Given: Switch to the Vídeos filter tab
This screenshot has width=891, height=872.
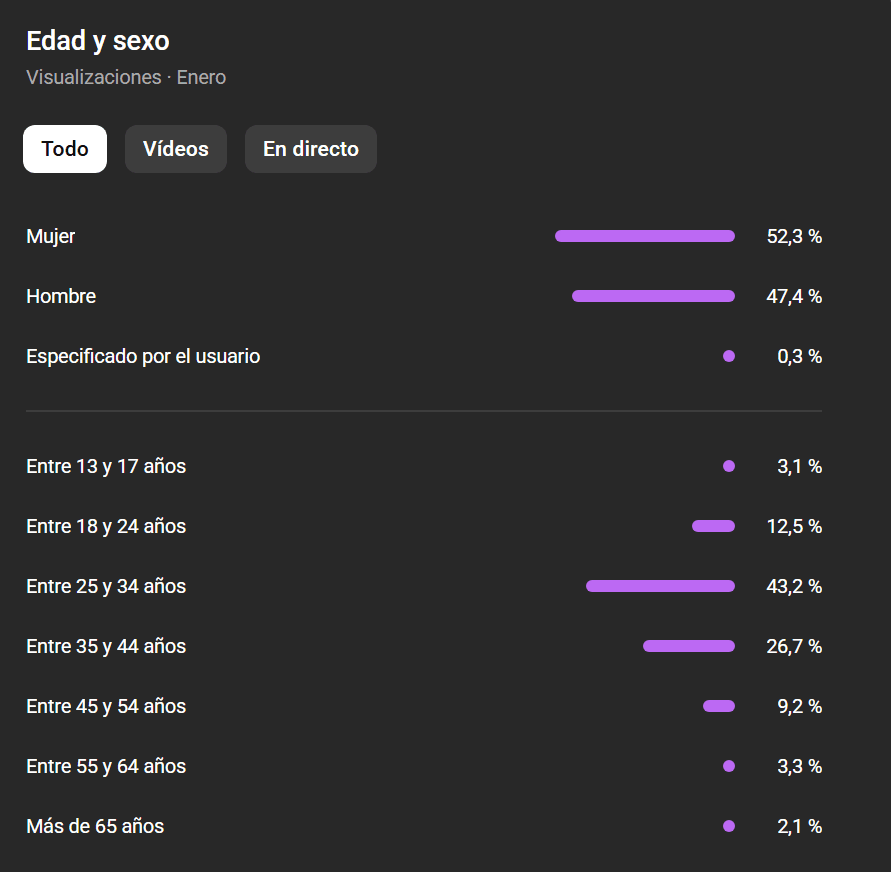Looking at the screenshot, I should tap(175, 148).
